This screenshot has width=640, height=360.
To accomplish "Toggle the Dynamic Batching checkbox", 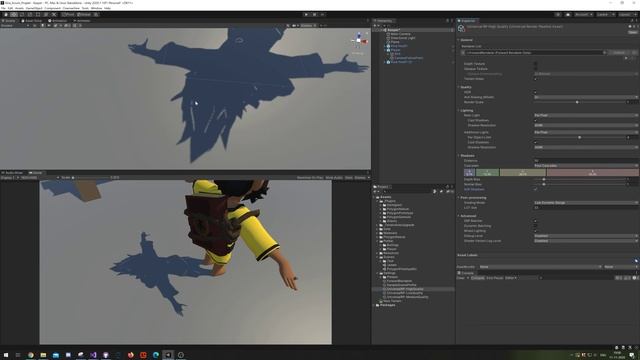I will (x=536, y=226).
